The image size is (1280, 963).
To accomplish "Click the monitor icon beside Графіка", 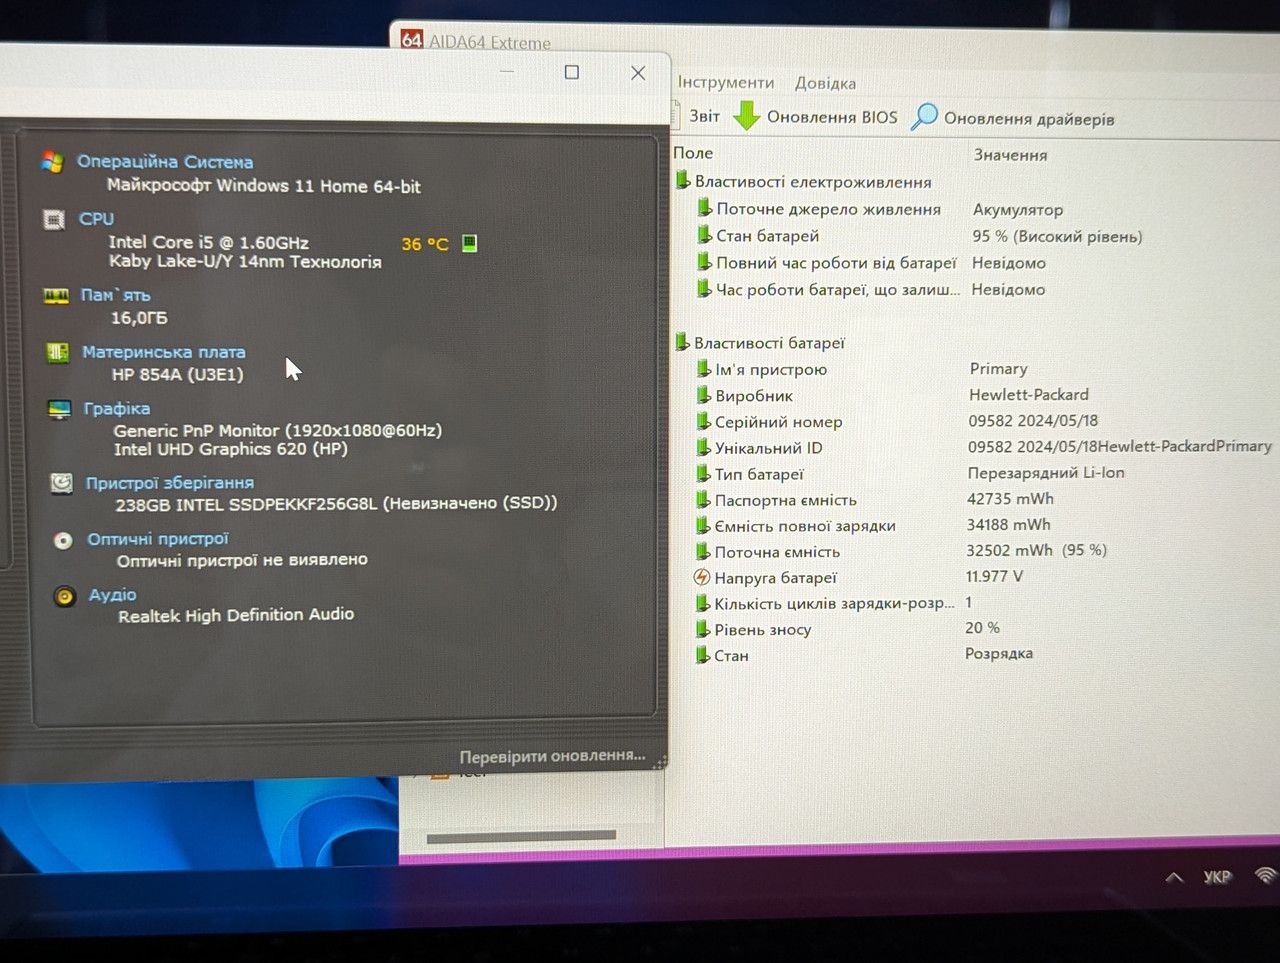I will (x=60, y=409).
